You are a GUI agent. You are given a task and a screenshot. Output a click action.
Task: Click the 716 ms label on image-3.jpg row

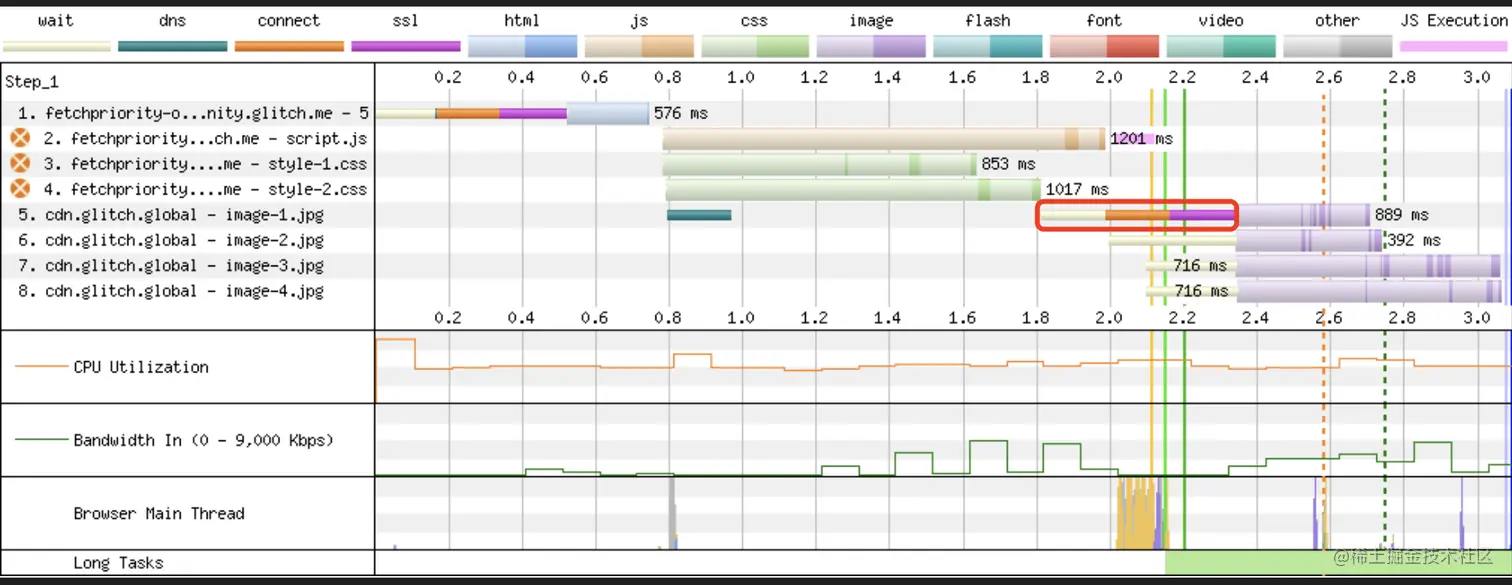[1200, 265]
